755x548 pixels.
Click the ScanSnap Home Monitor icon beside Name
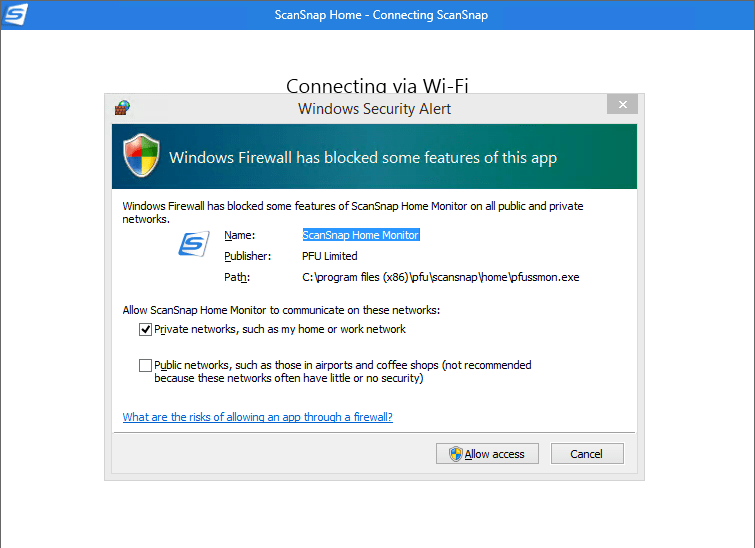pyautogui.click(x=193, y=243)
